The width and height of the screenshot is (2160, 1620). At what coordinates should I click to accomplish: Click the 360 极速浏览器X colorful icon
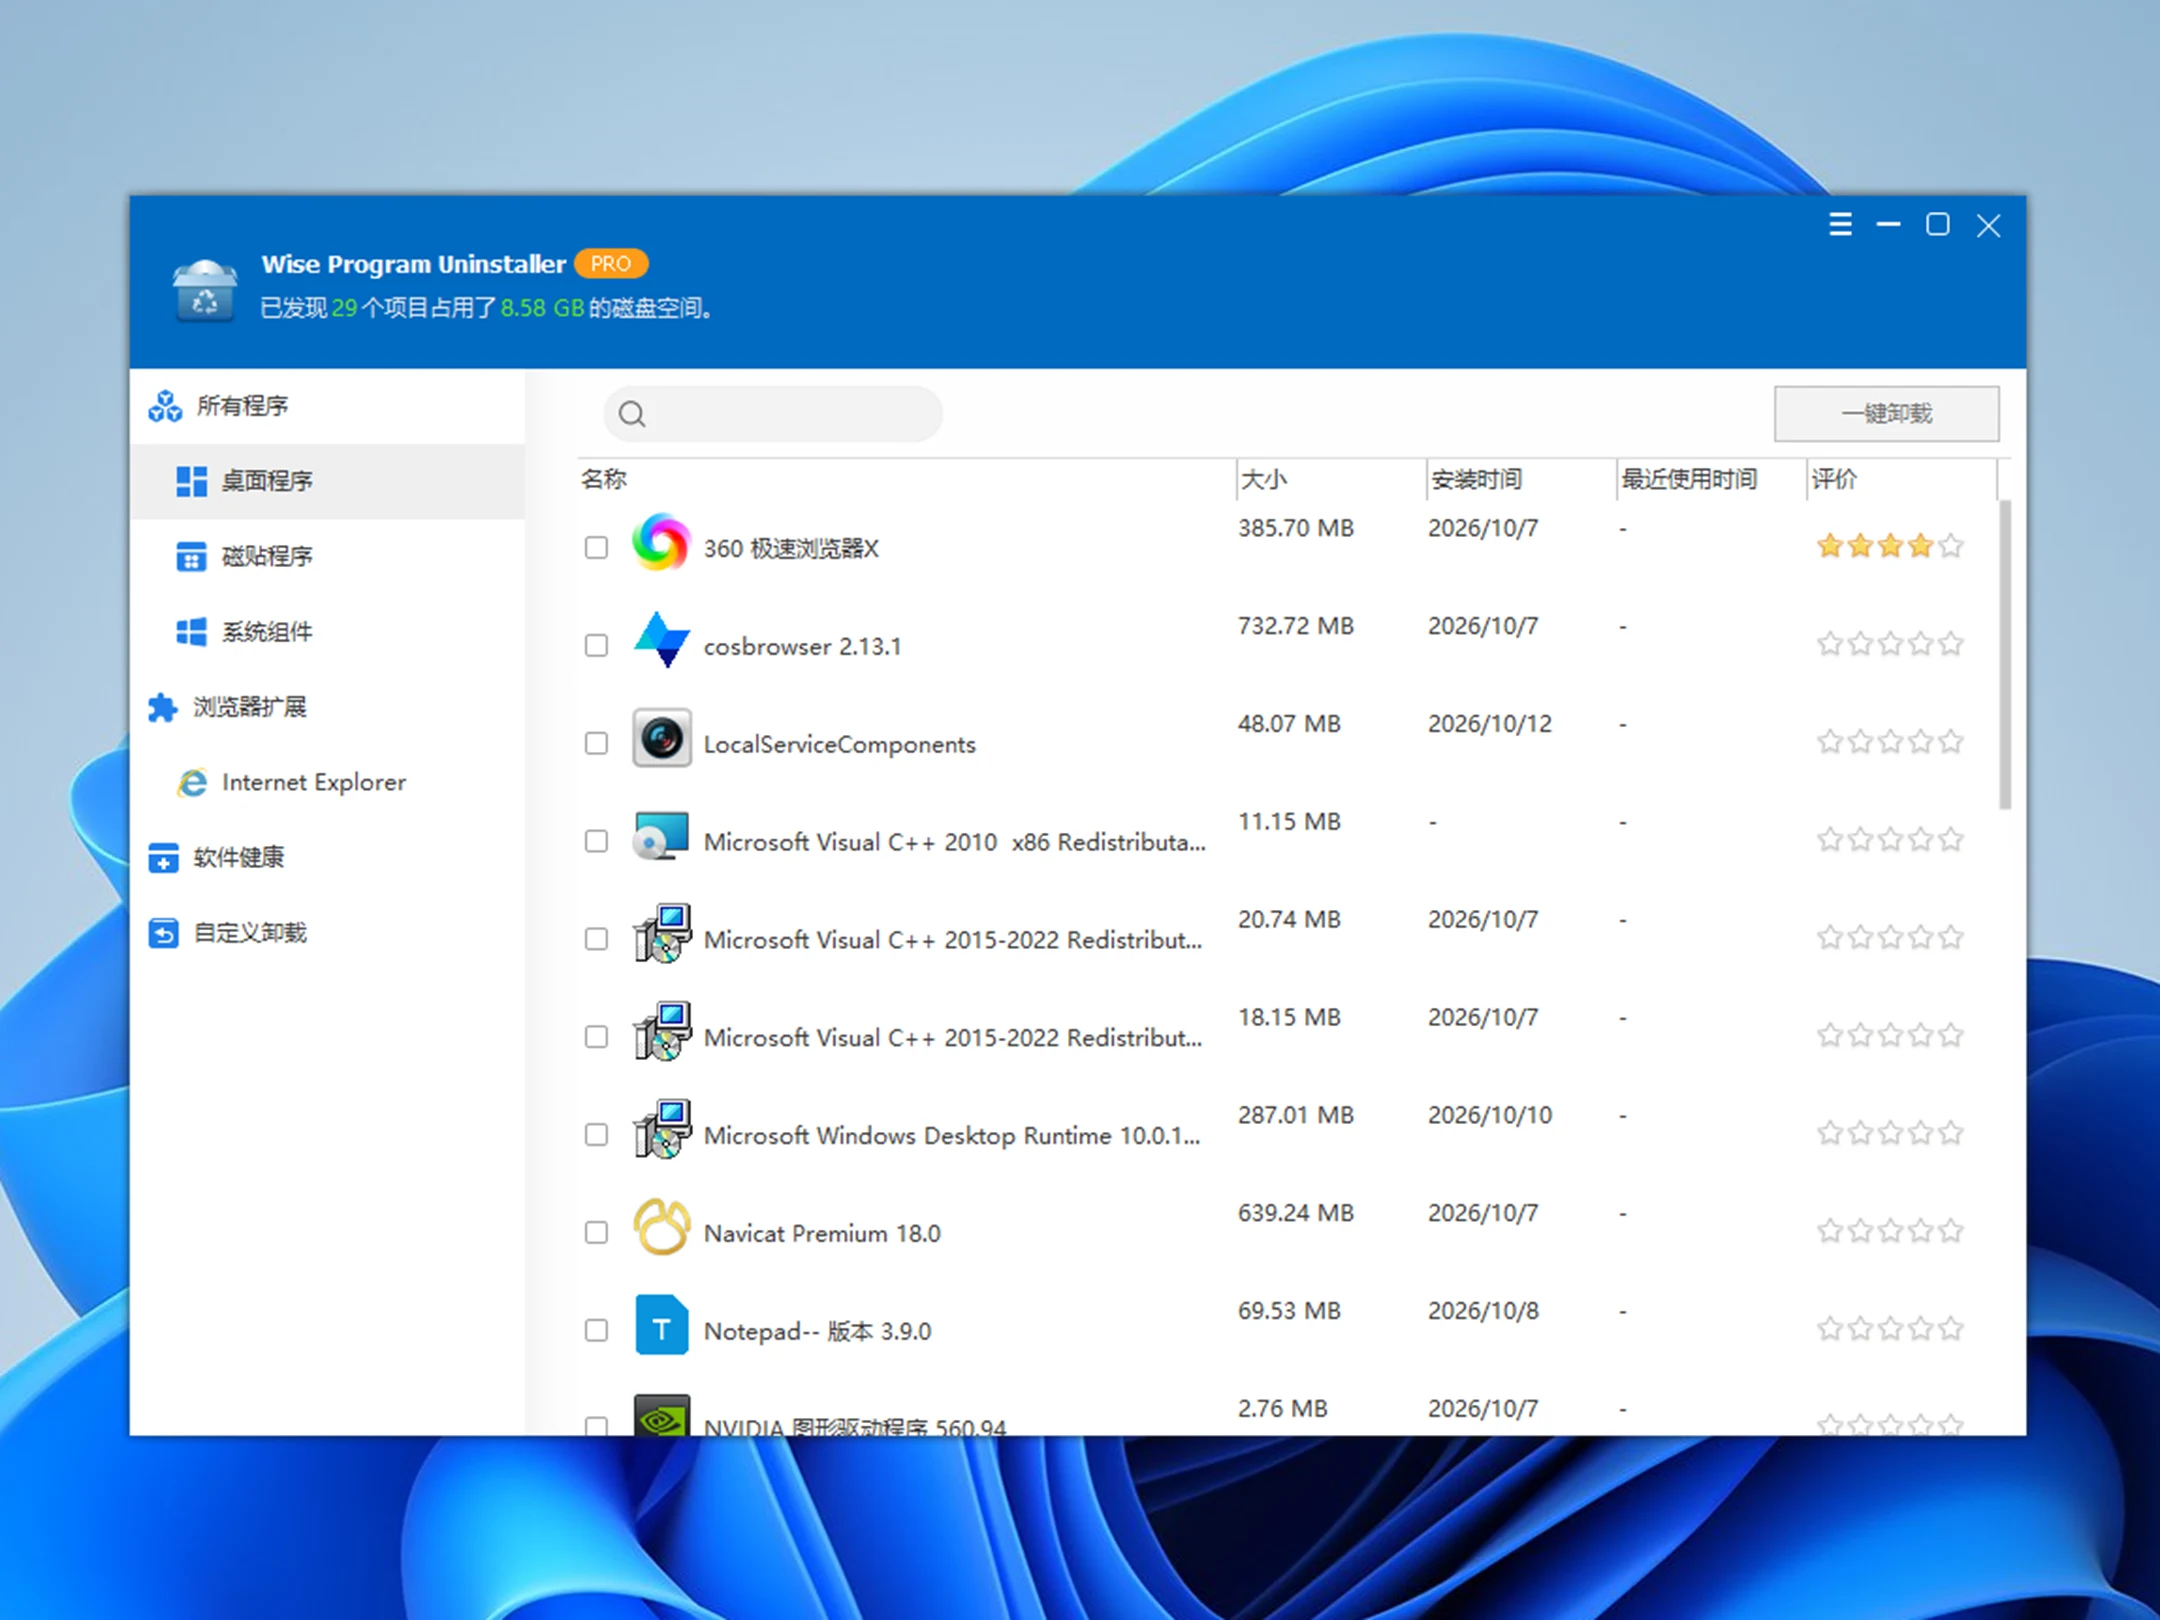point(660,544)
